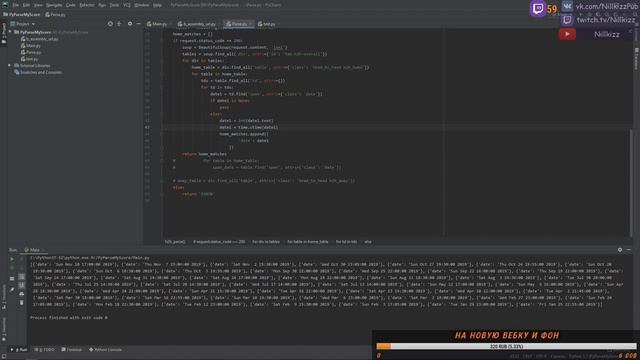Click the locate current file target icon
640x360 pixels.
pos(110,24)
